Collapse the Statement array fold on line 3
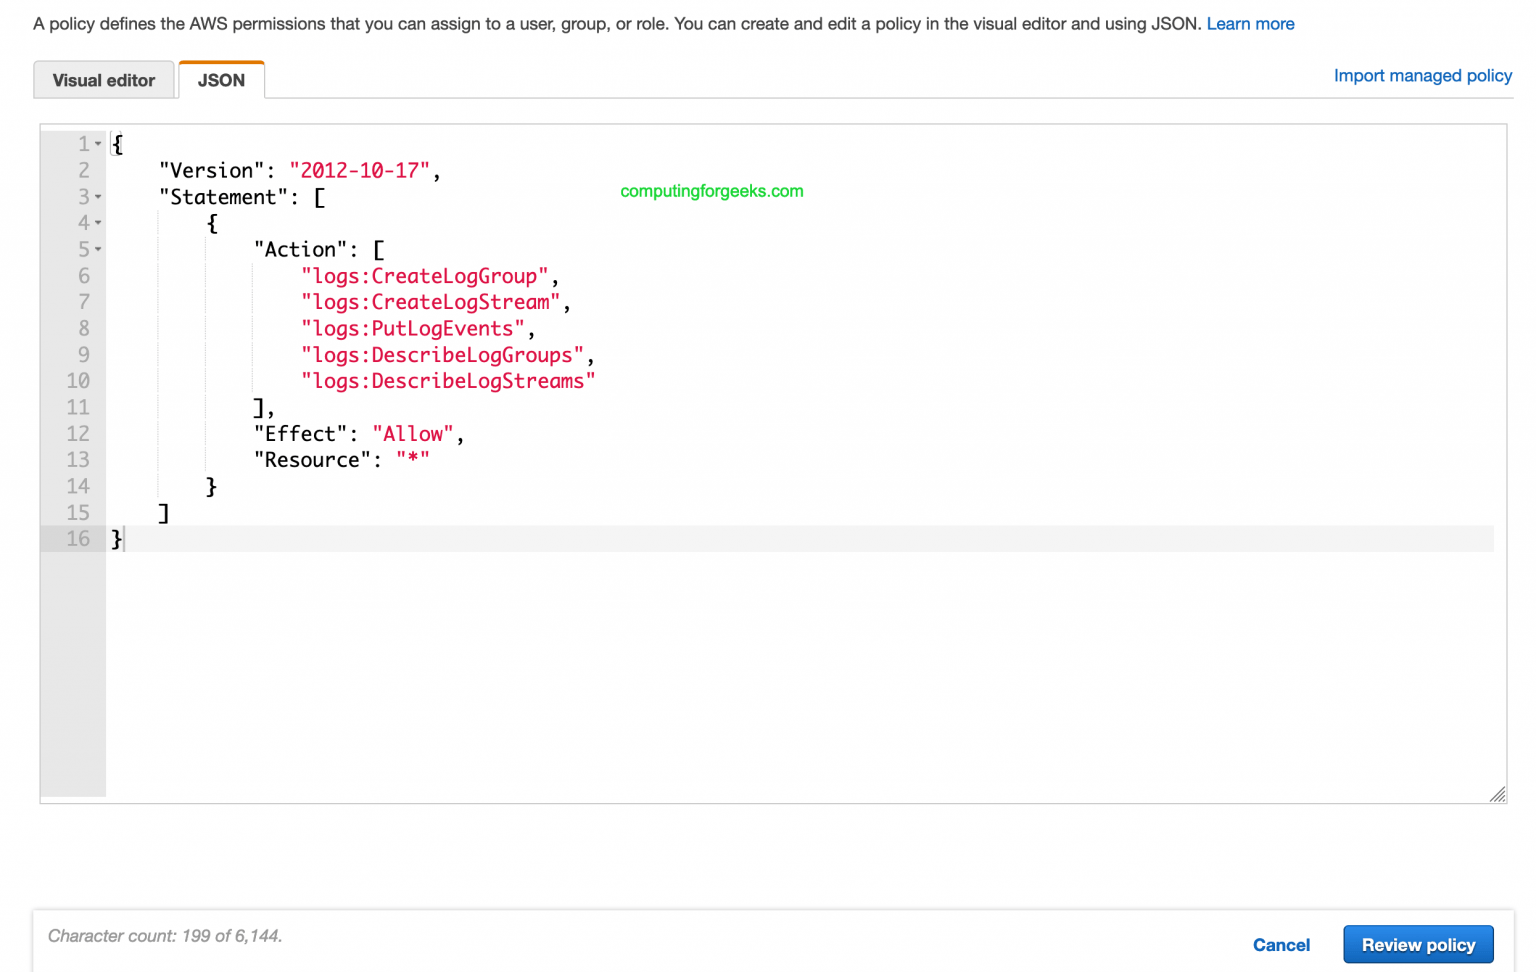Screen dimensions: 1536x972 point(98,197)
